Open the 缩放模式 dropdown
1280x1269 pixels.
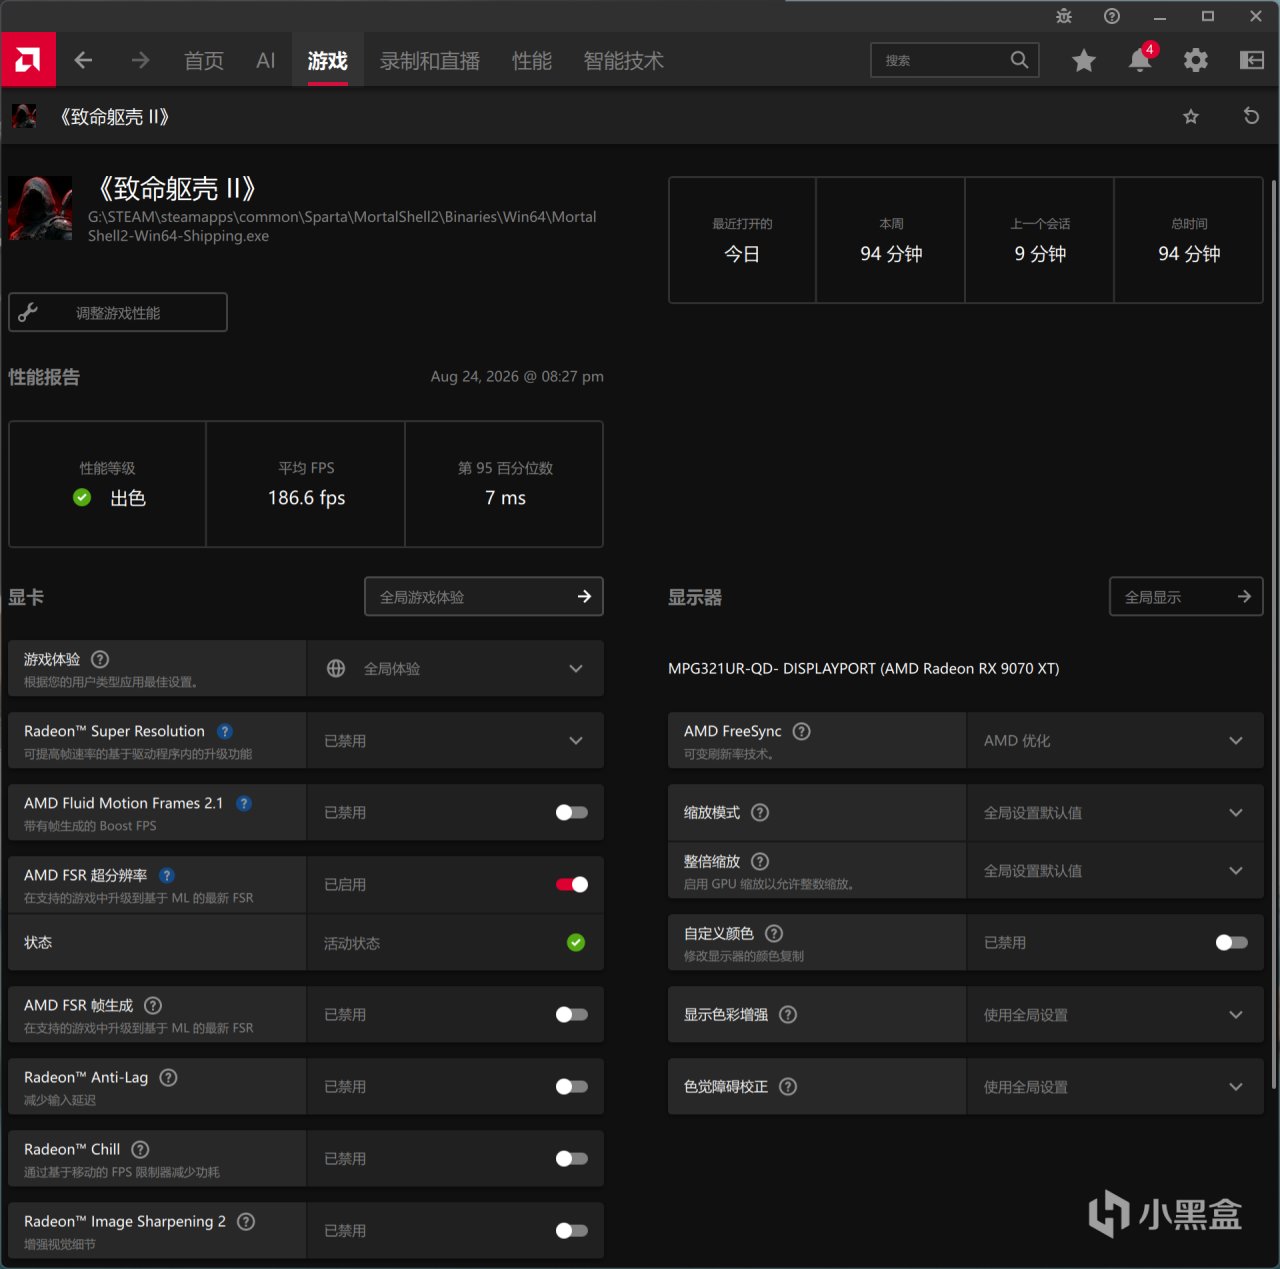tap(1115, 812)
